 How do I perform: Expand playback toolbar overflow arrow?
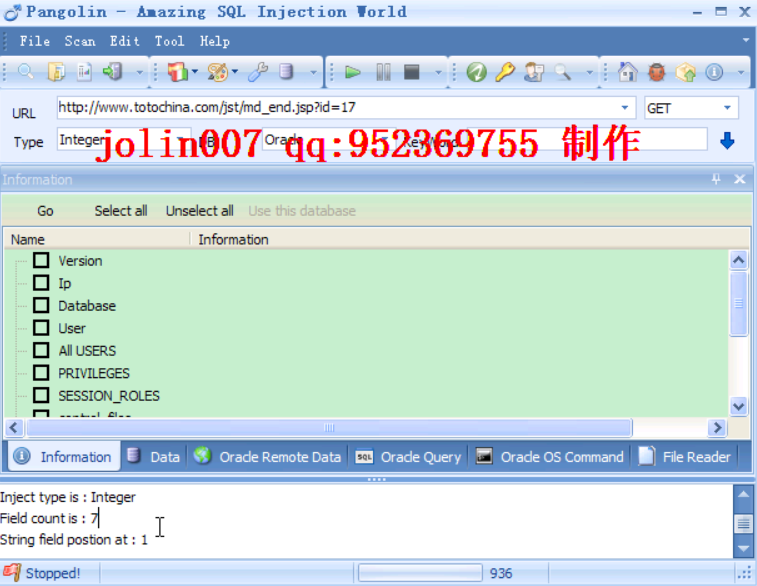[438, 73]
